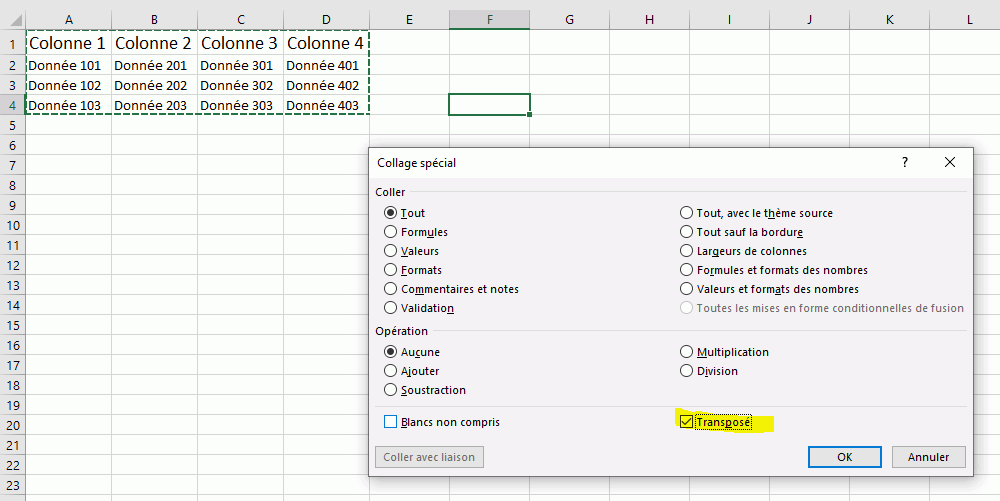
Task: Click row header 10
Action: [12, 225]
